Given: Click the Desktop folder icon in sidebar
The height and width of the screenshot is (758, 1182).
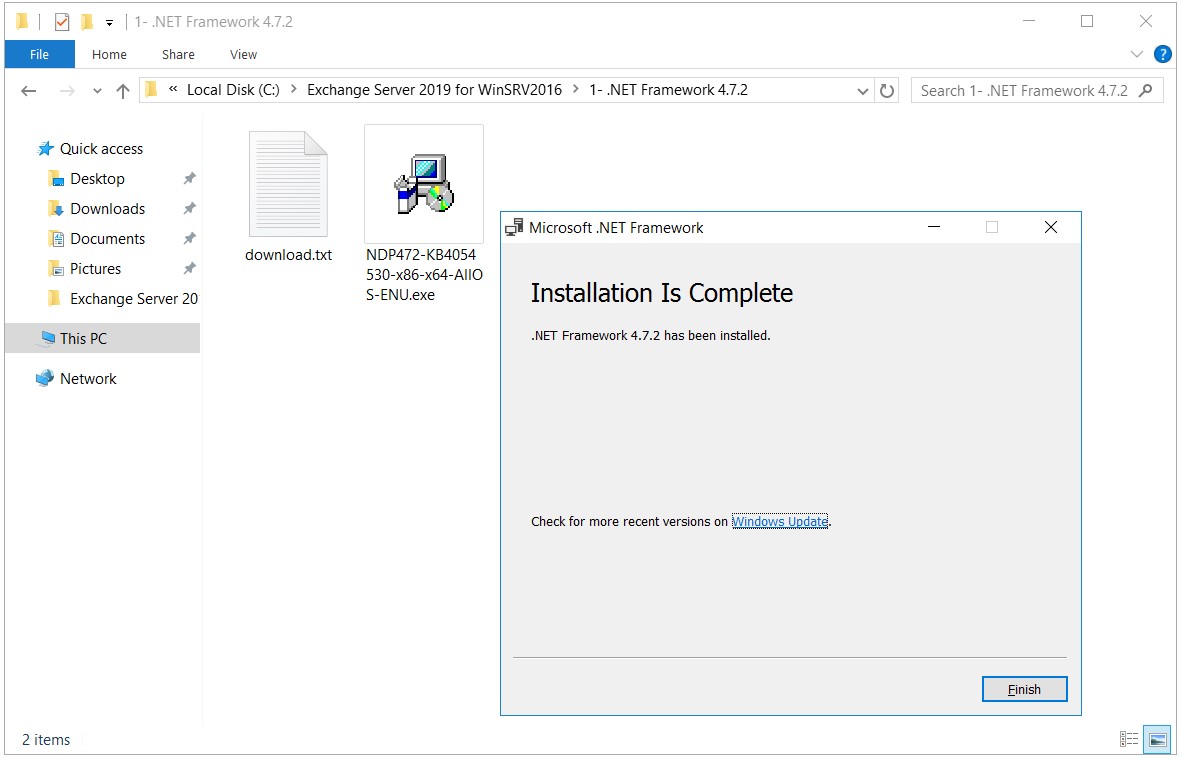Looking at the screenshot, I should tap(56, 179).
